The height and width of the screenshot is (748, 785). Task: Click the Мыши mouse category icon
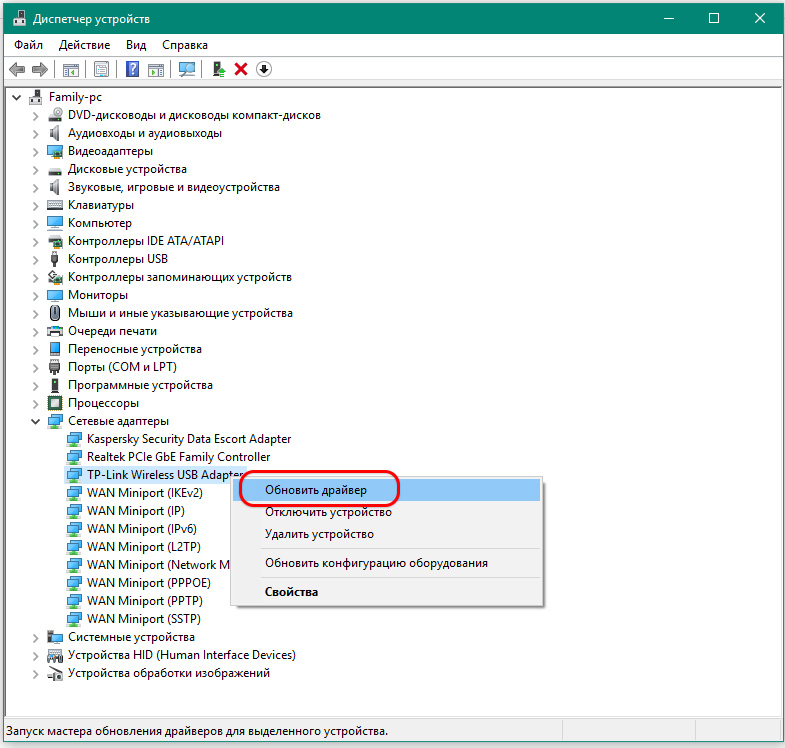tap(55, 313)
